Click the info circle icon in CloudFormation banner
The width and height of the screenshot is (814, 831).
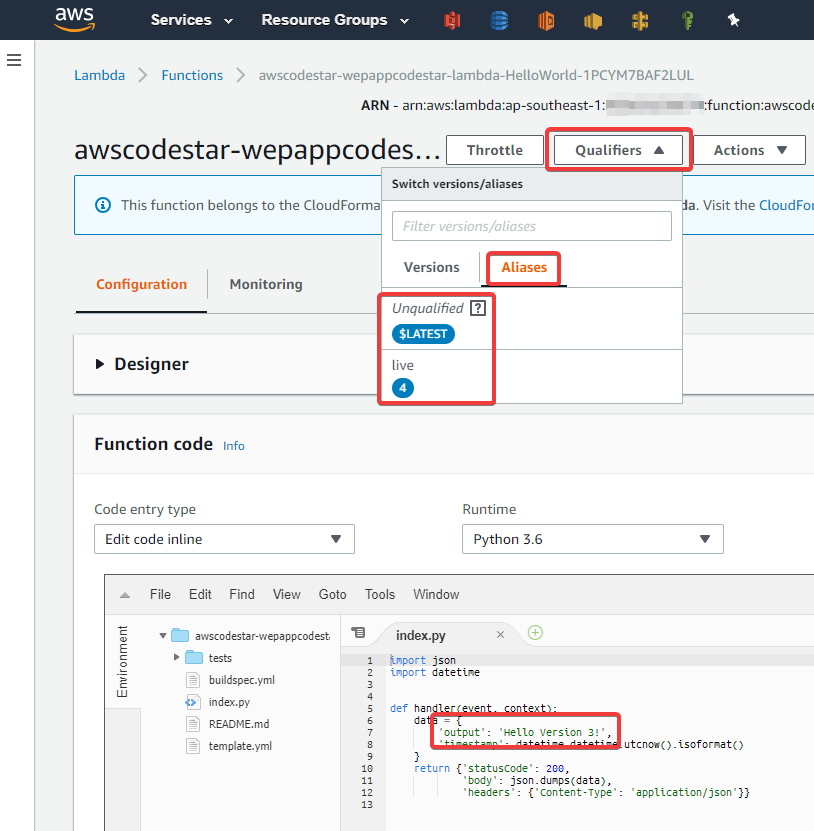103,205
